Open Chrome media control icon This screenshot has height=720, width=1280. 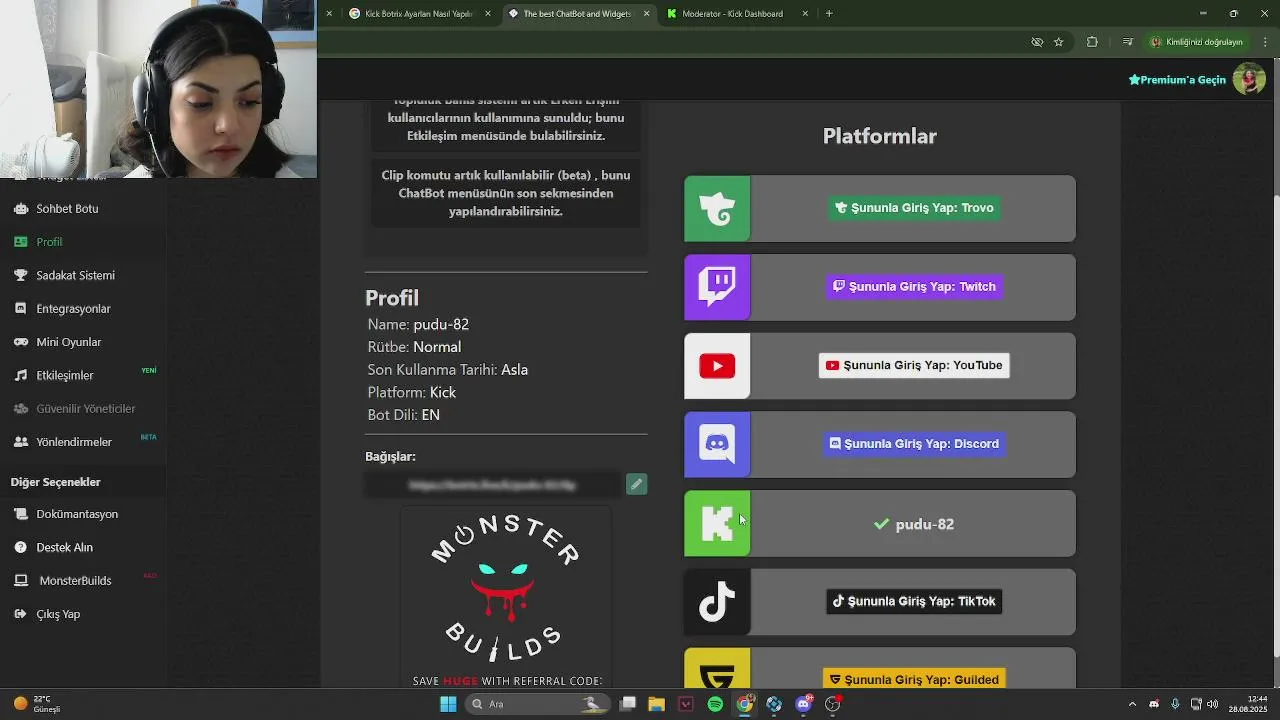click(x=1128, y=42)
